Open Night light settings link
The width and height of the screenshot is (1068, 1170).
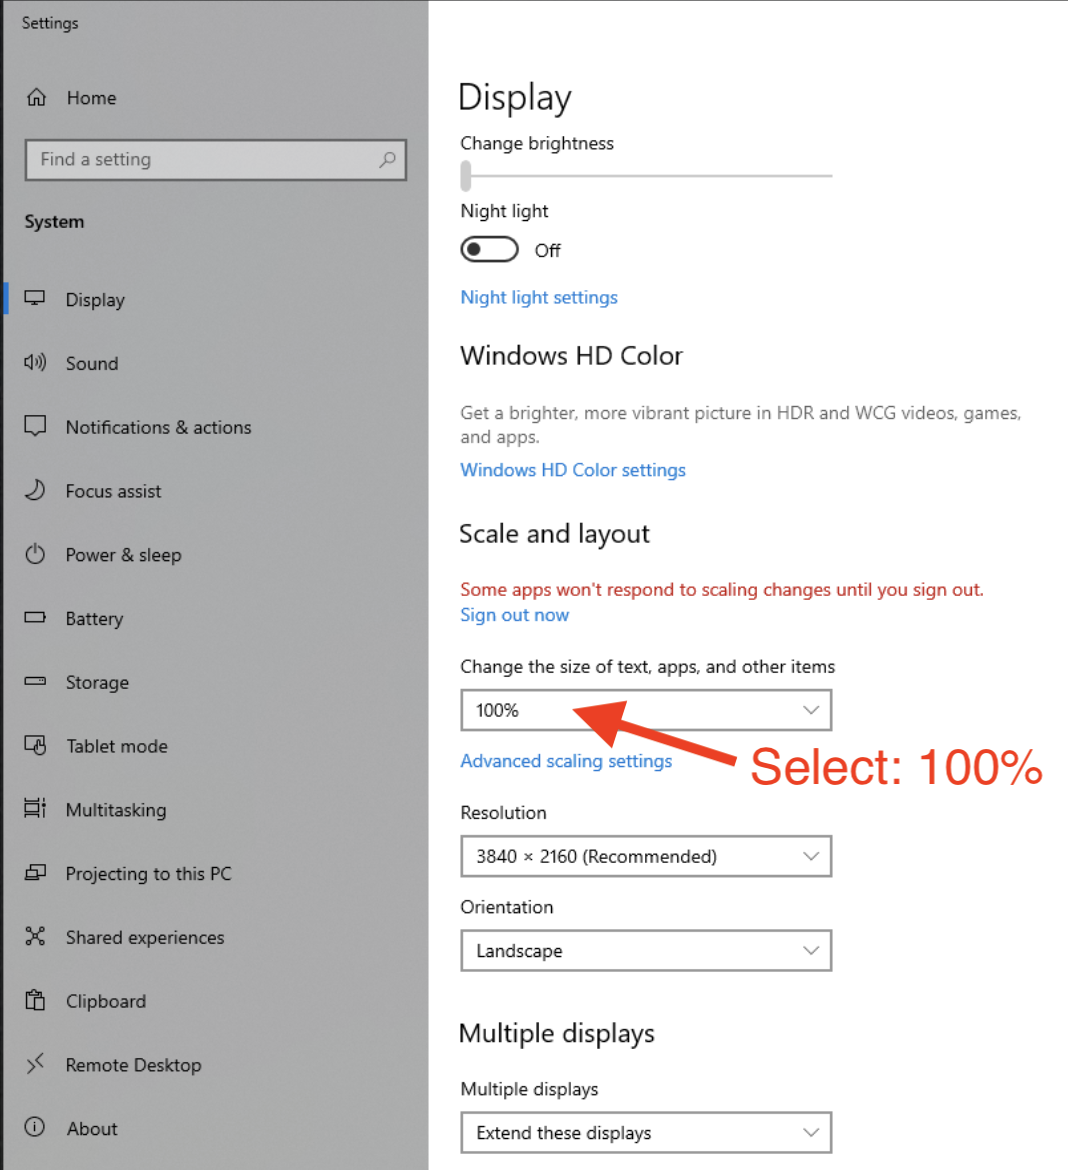point(539,297)
